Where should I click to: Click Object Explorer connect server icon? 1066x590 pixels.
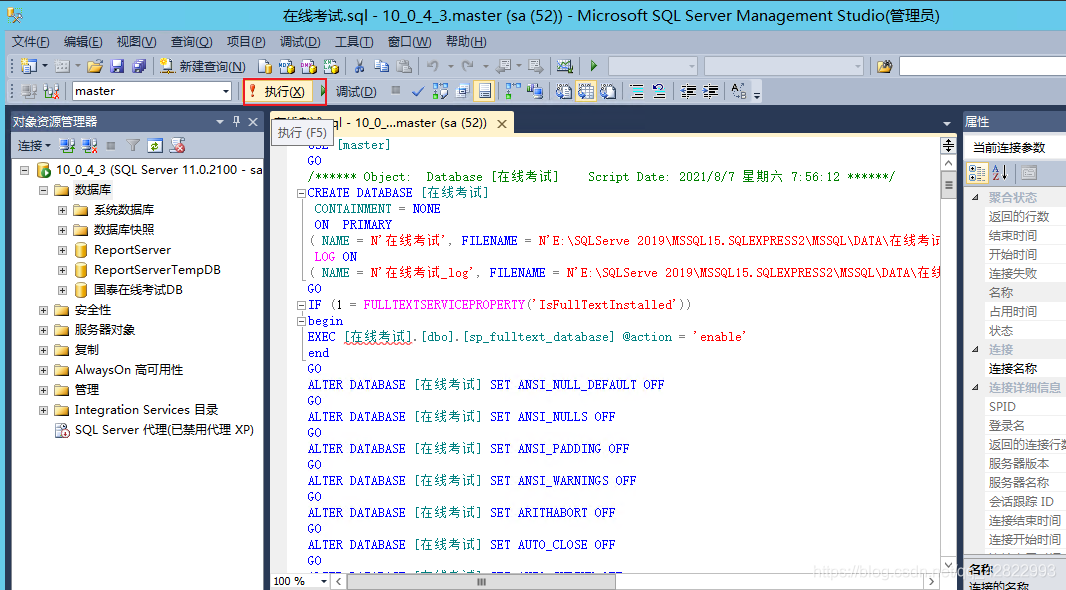click(x=67, y=145)
